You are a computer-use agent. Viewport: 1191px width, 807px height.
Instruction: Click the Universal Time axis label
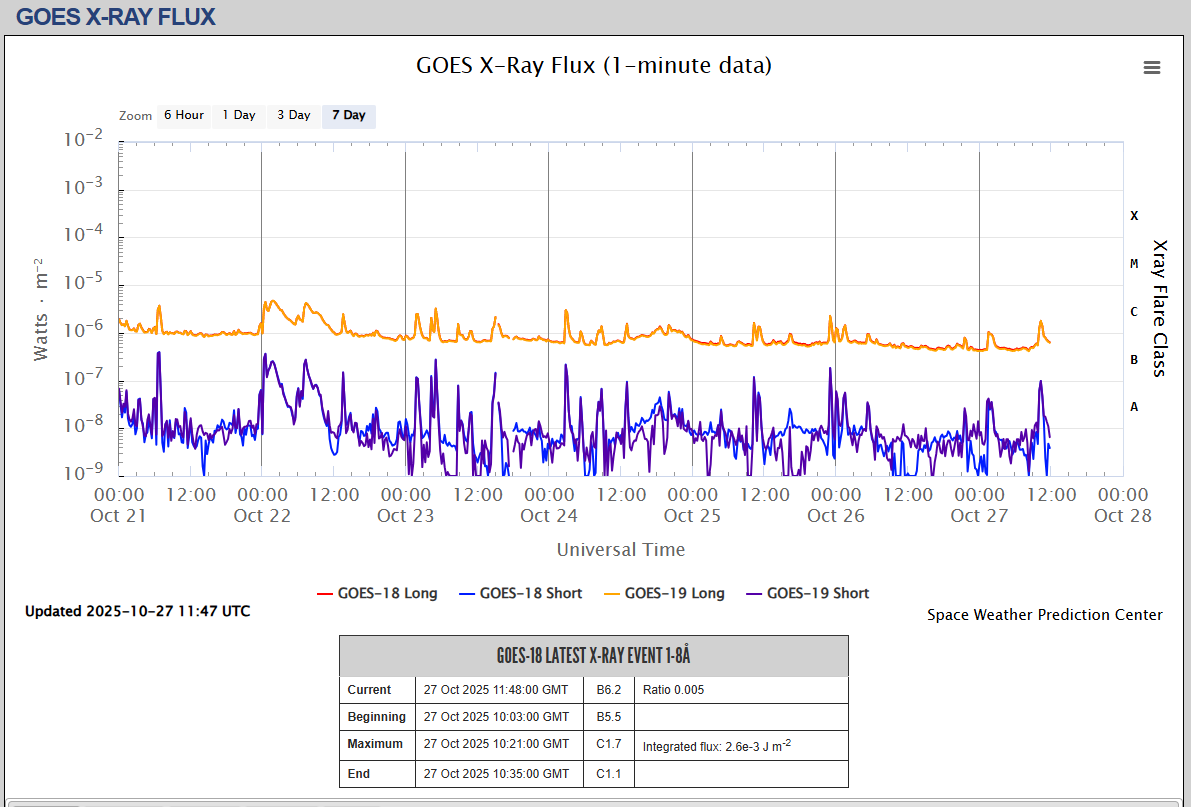tap(620, 549)
